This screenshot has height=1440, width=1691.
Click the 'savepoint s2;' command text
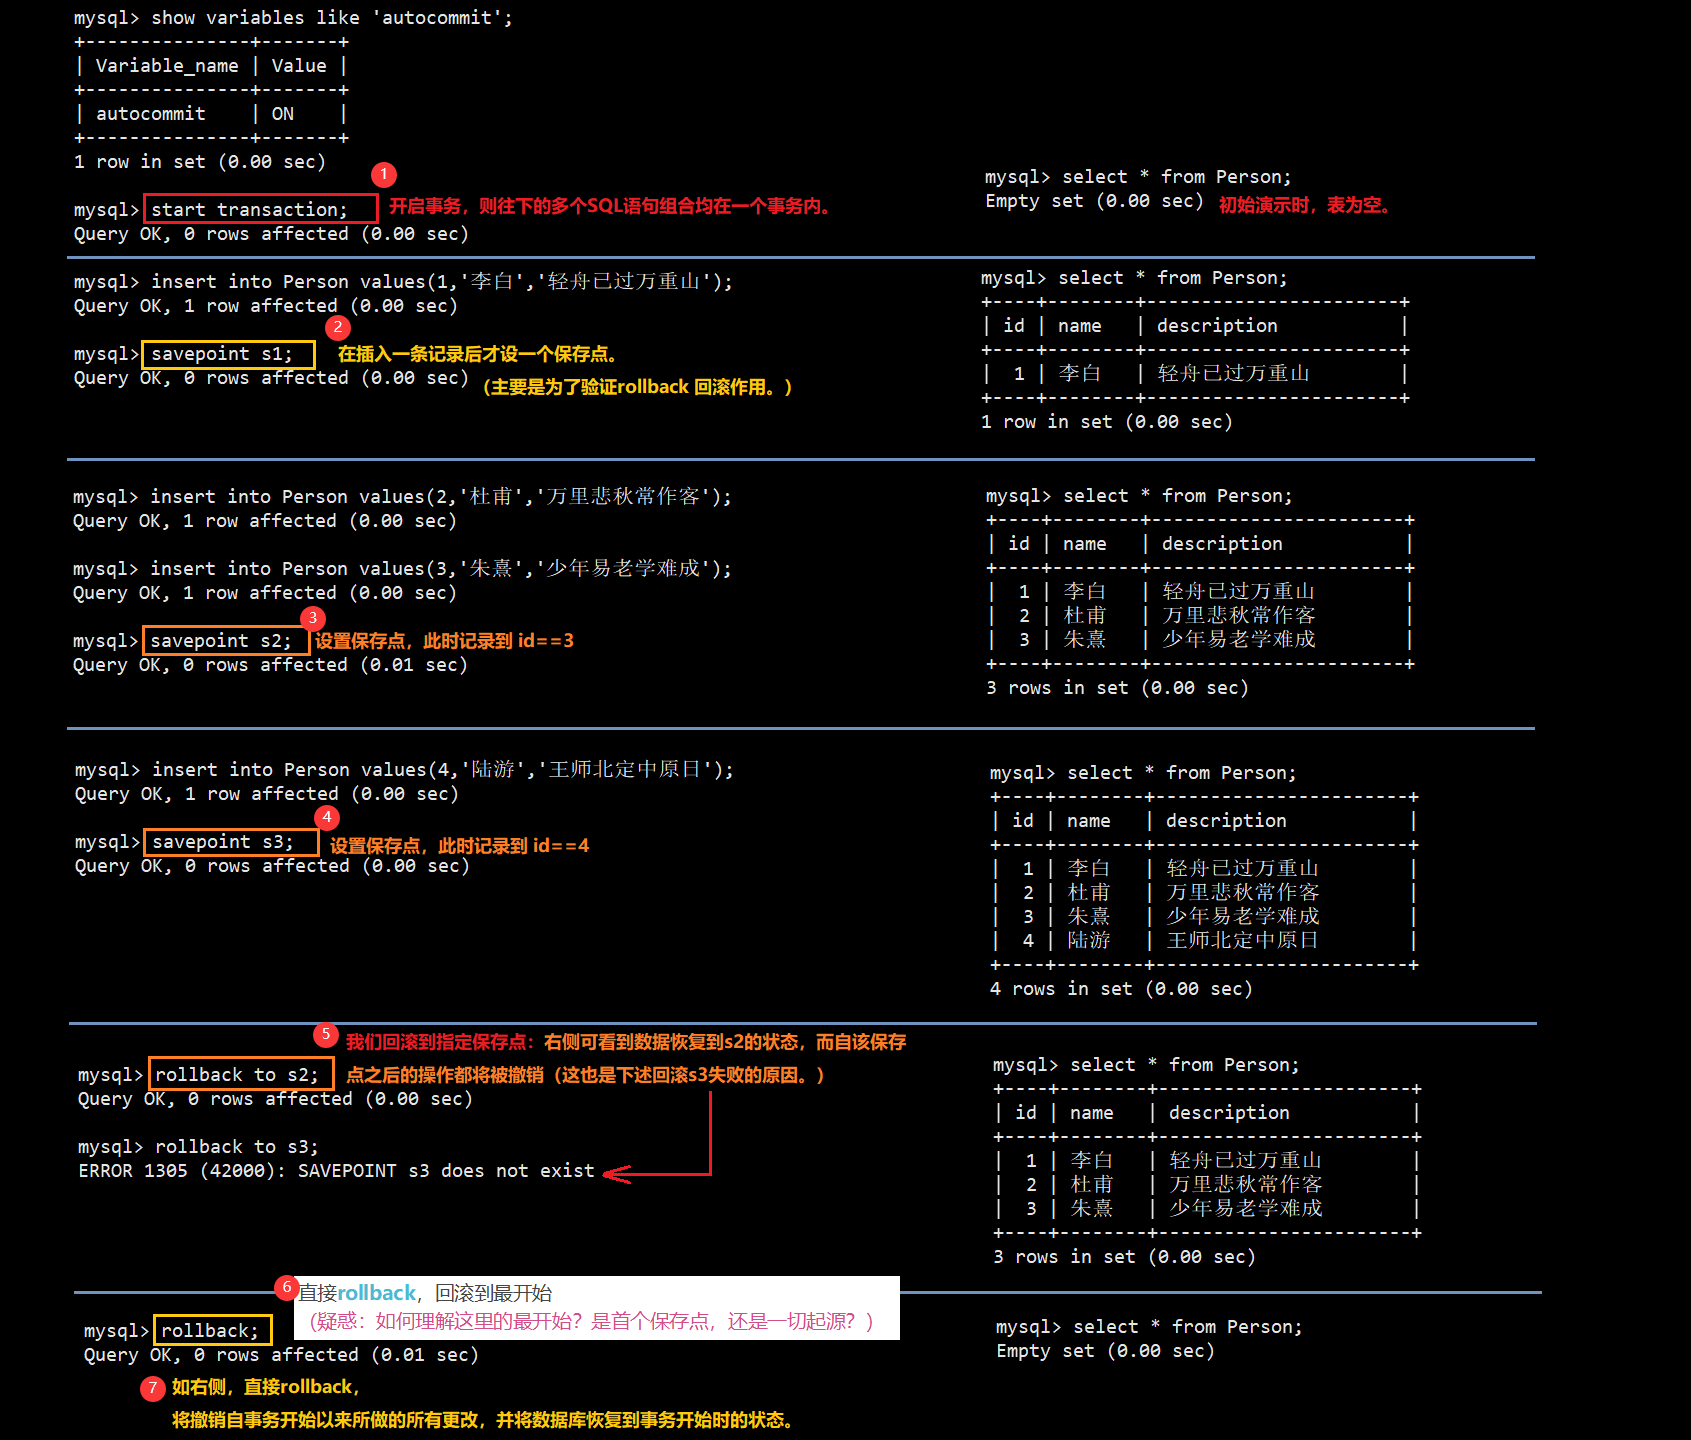[221, 640]
